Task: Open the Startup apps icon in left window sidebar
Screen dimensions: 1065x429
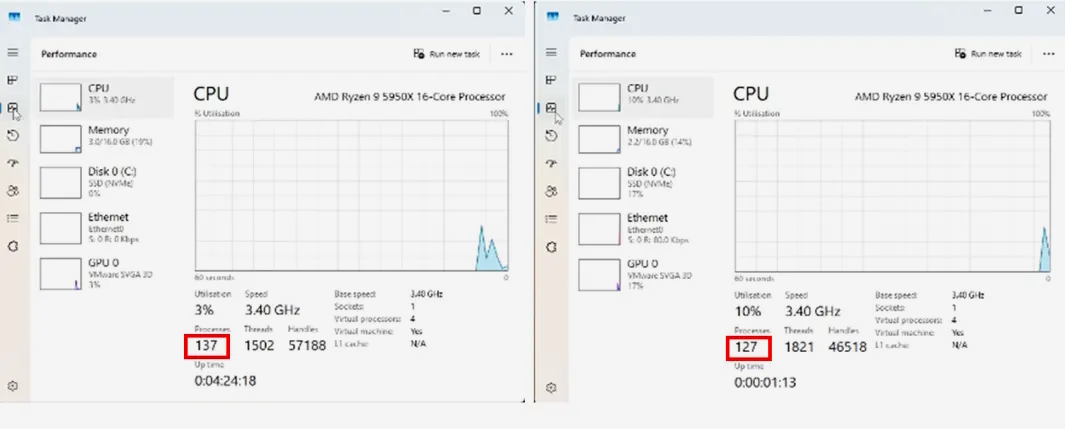Action: [x=13, y=163]
